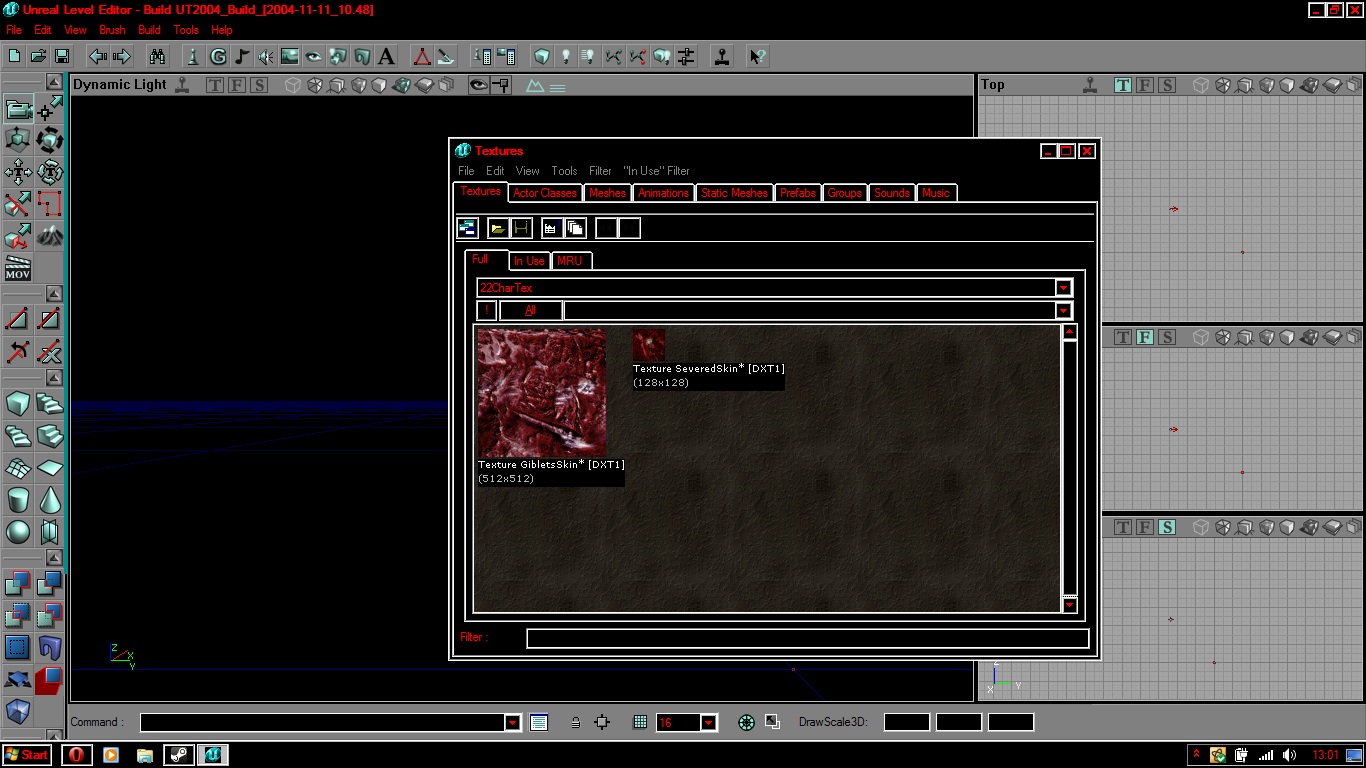
Task: Toggle the lock icon on bottom bar
Action: [x=575, y=722]
